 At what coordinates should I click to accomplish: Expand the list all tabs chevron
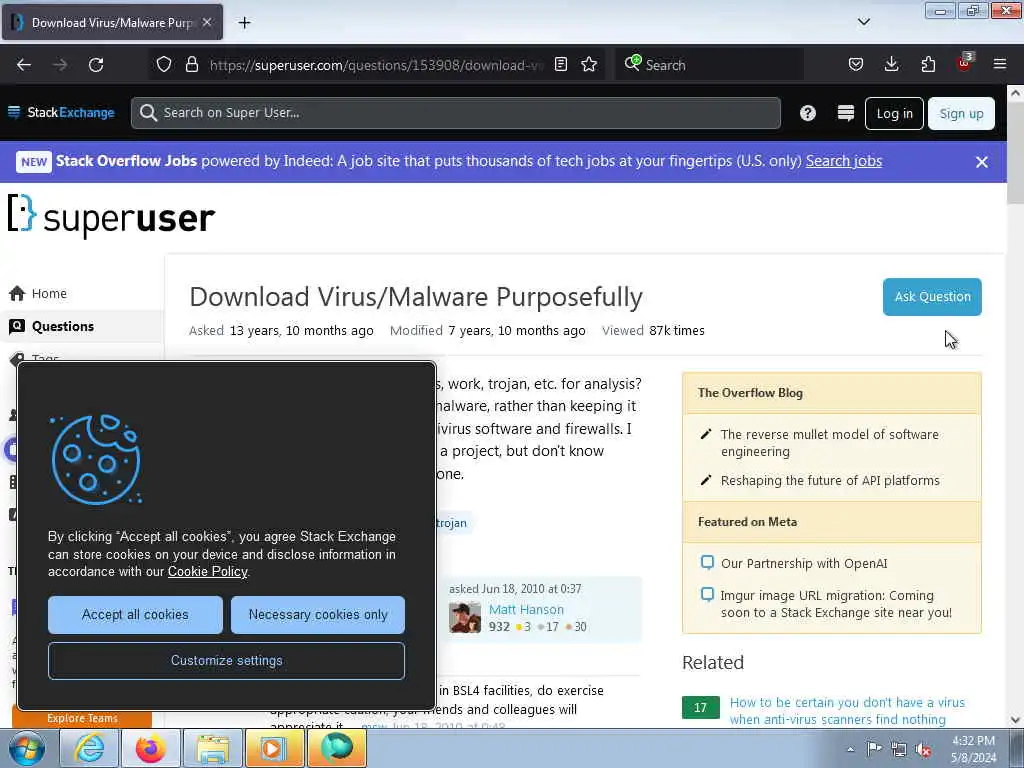(x=863, y=22)
